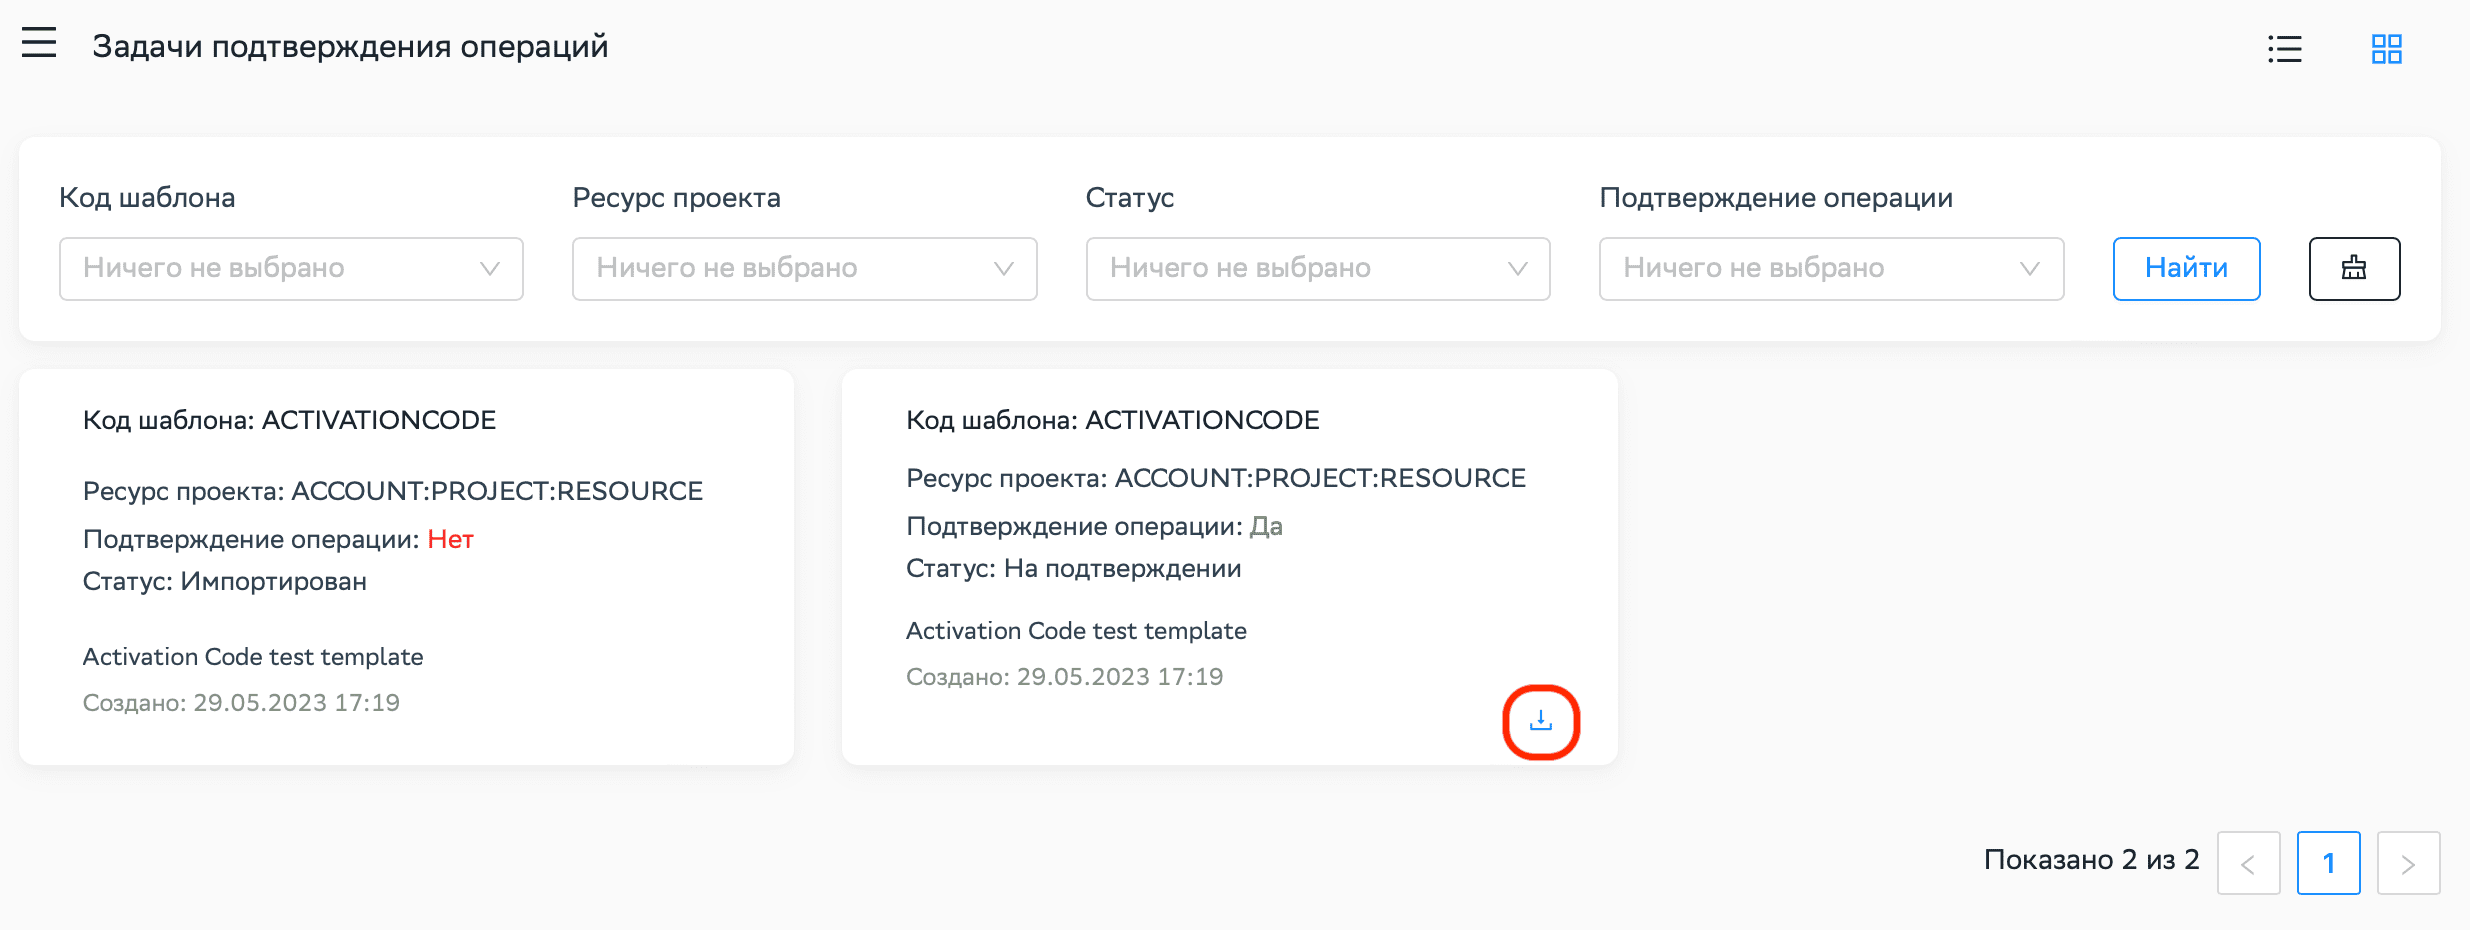Switch to list view layout

[x=2285, y=49]
